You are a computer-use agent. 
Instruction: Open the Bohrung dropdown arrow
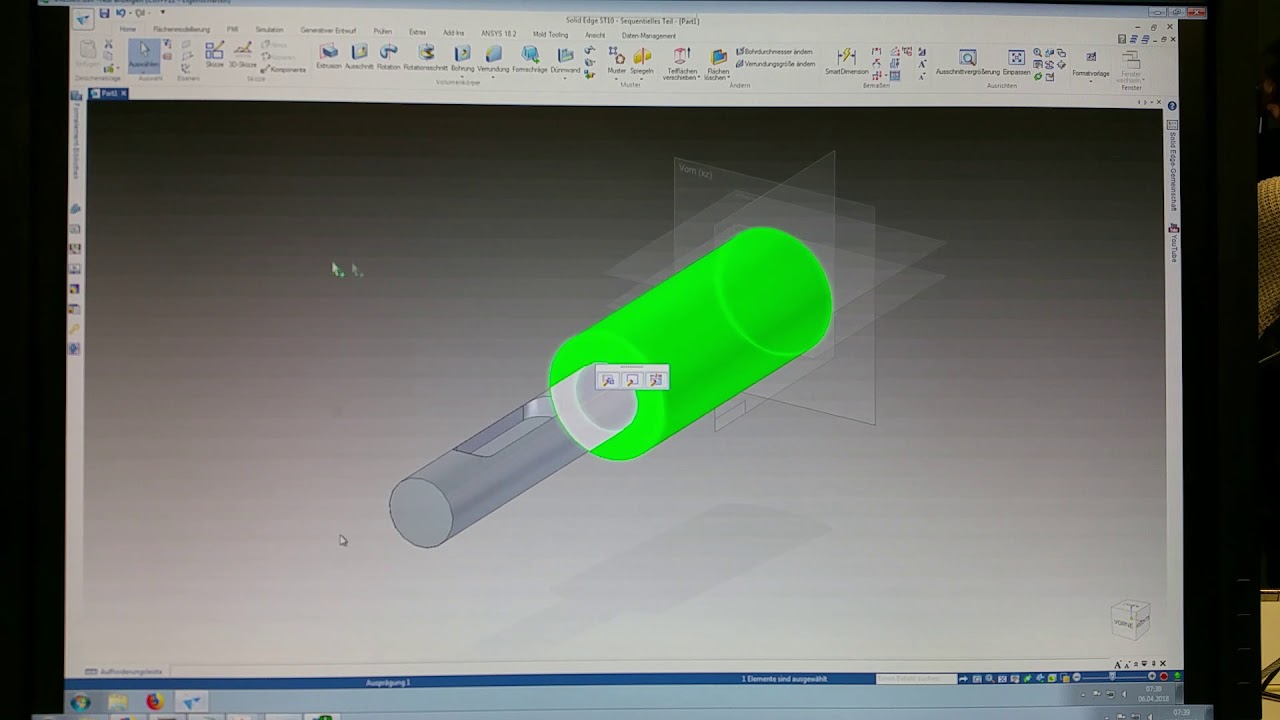(462, 76)
